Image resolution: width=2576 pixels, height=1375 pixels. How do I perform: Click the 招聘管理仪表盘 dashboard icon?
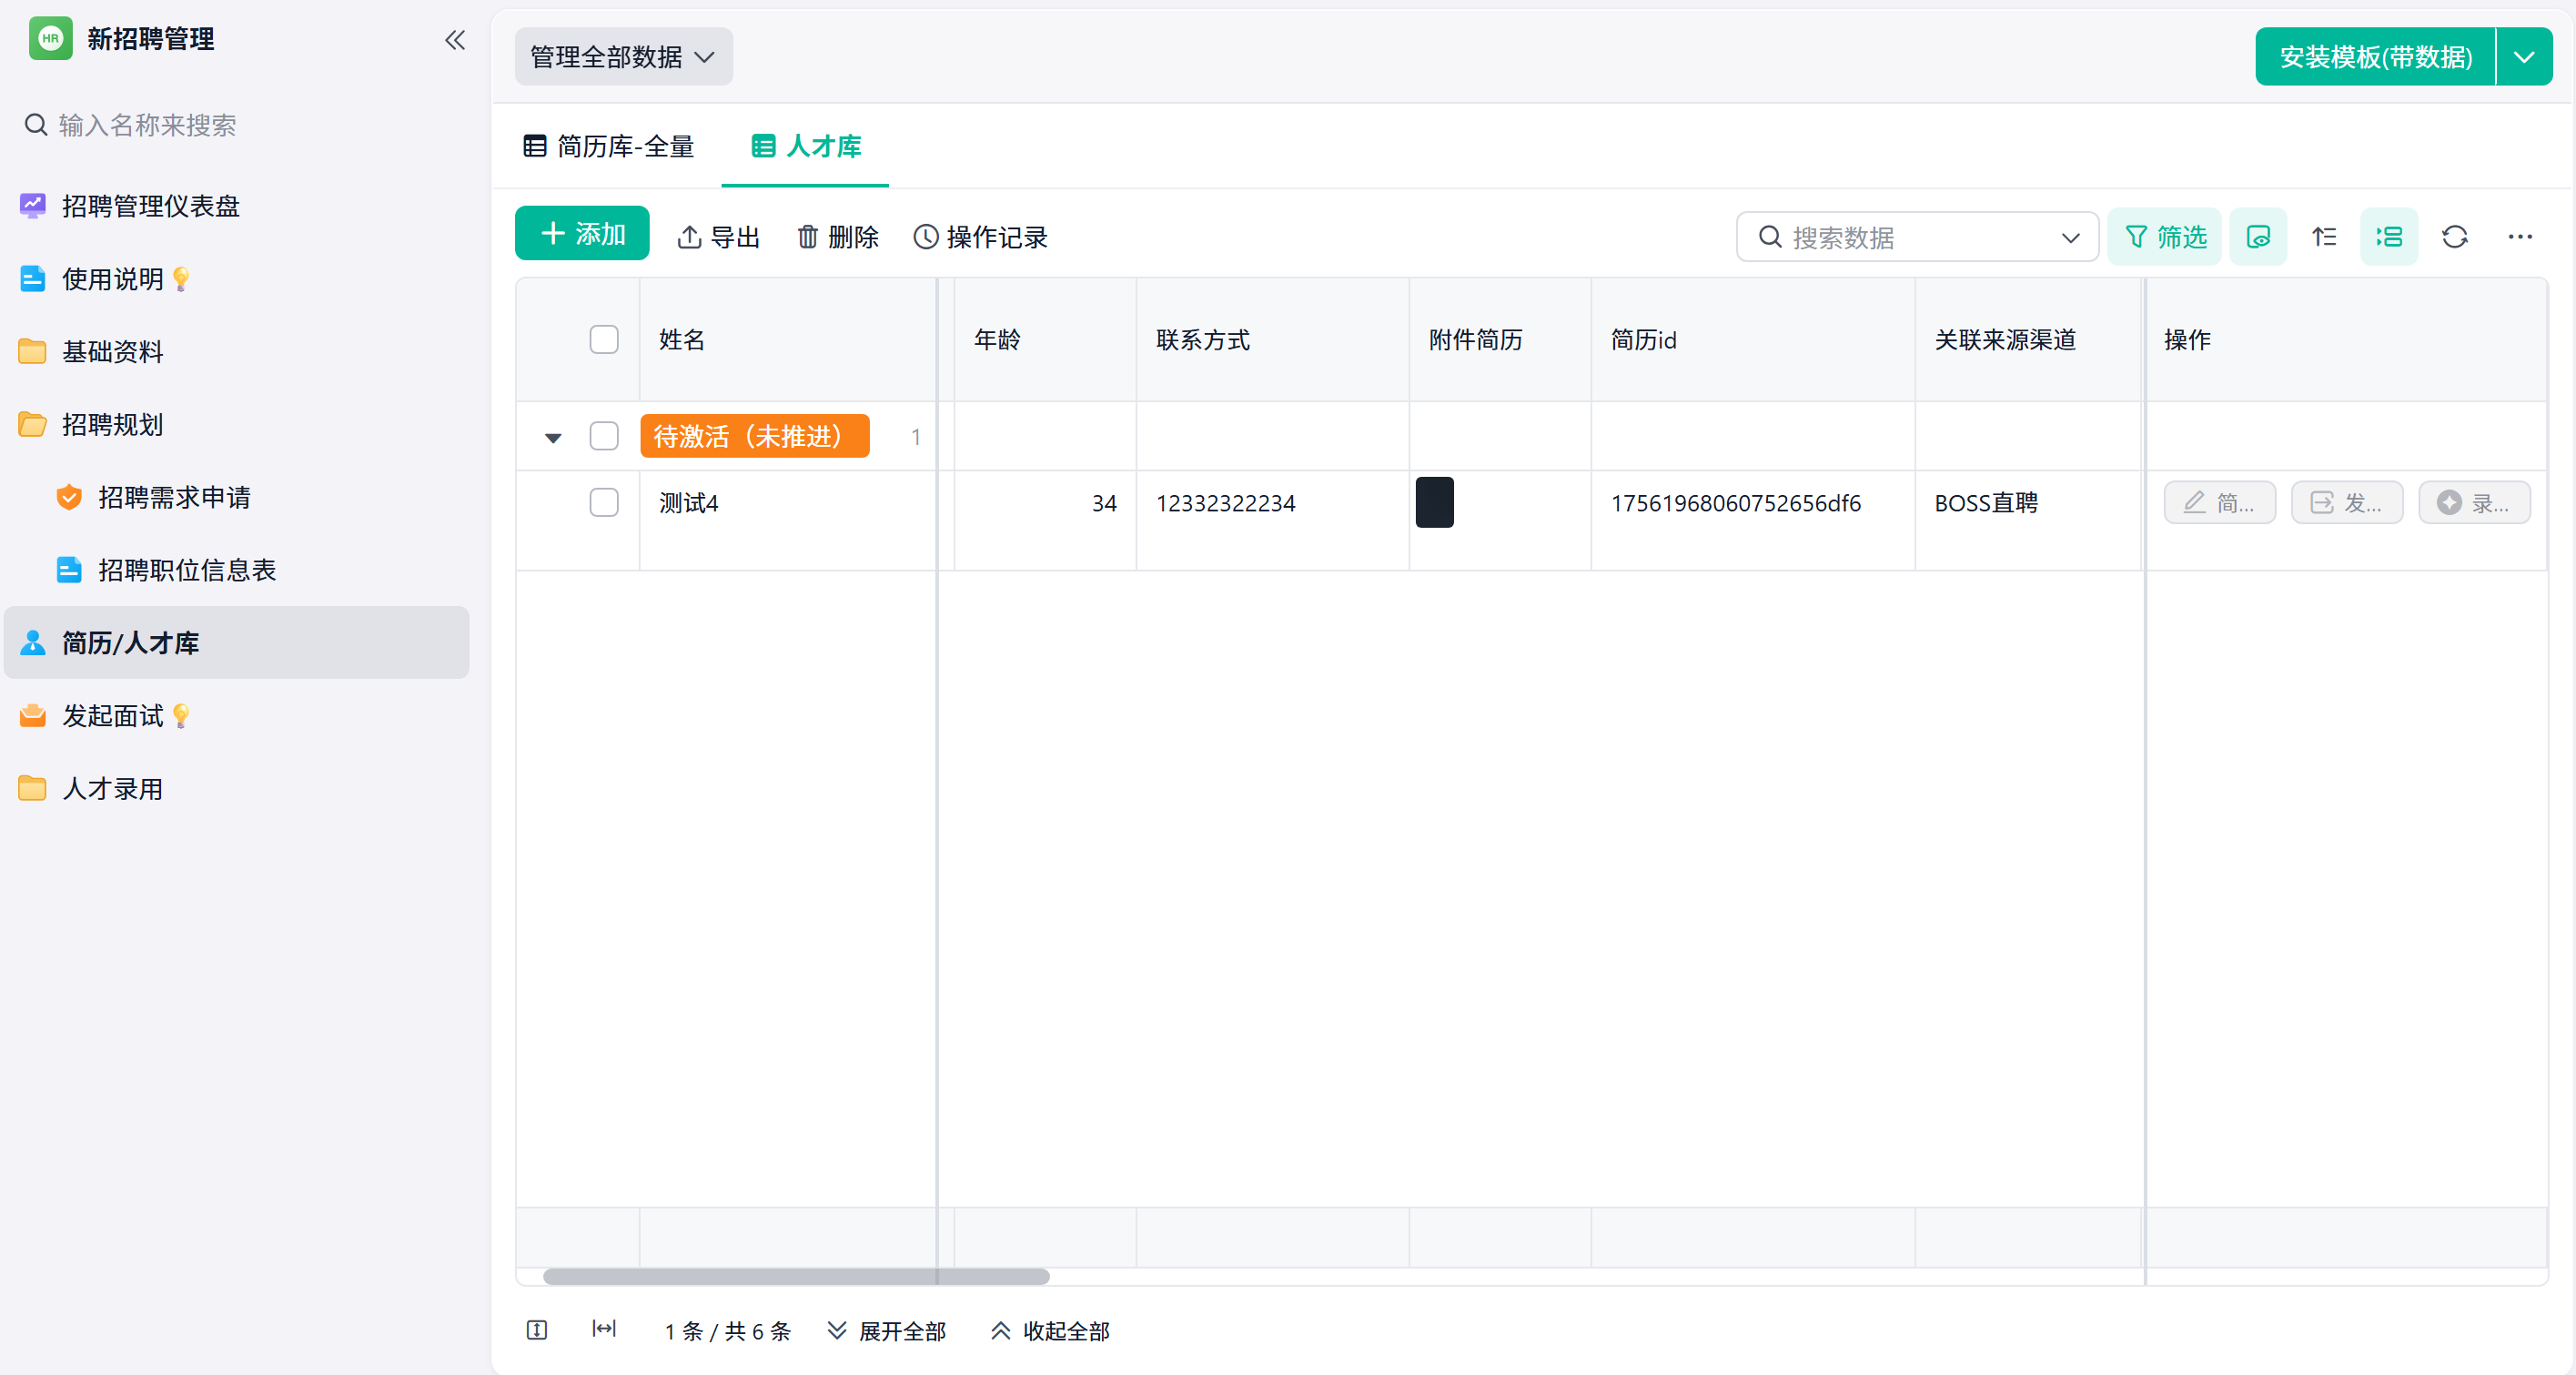(33, 206)
